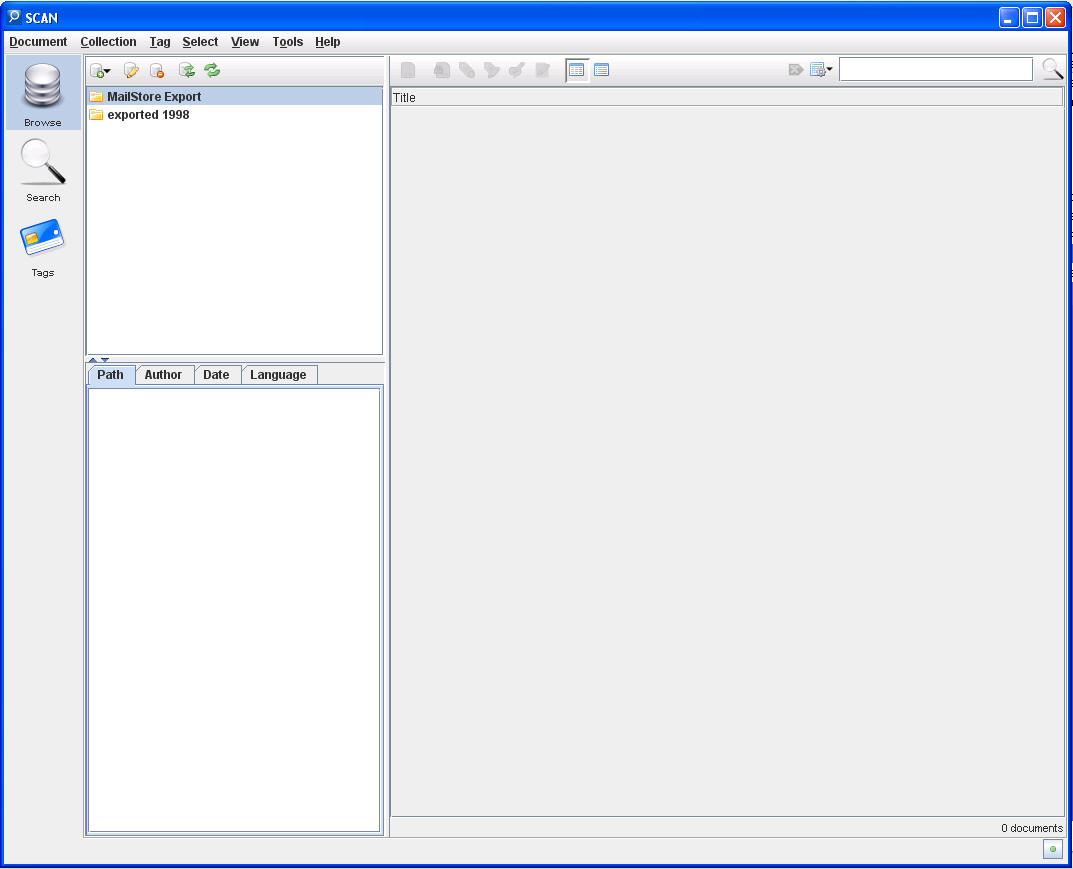Open the Tags view in sidebar
The width and height of the screenshot is (1073, 869).
[43, 246]
